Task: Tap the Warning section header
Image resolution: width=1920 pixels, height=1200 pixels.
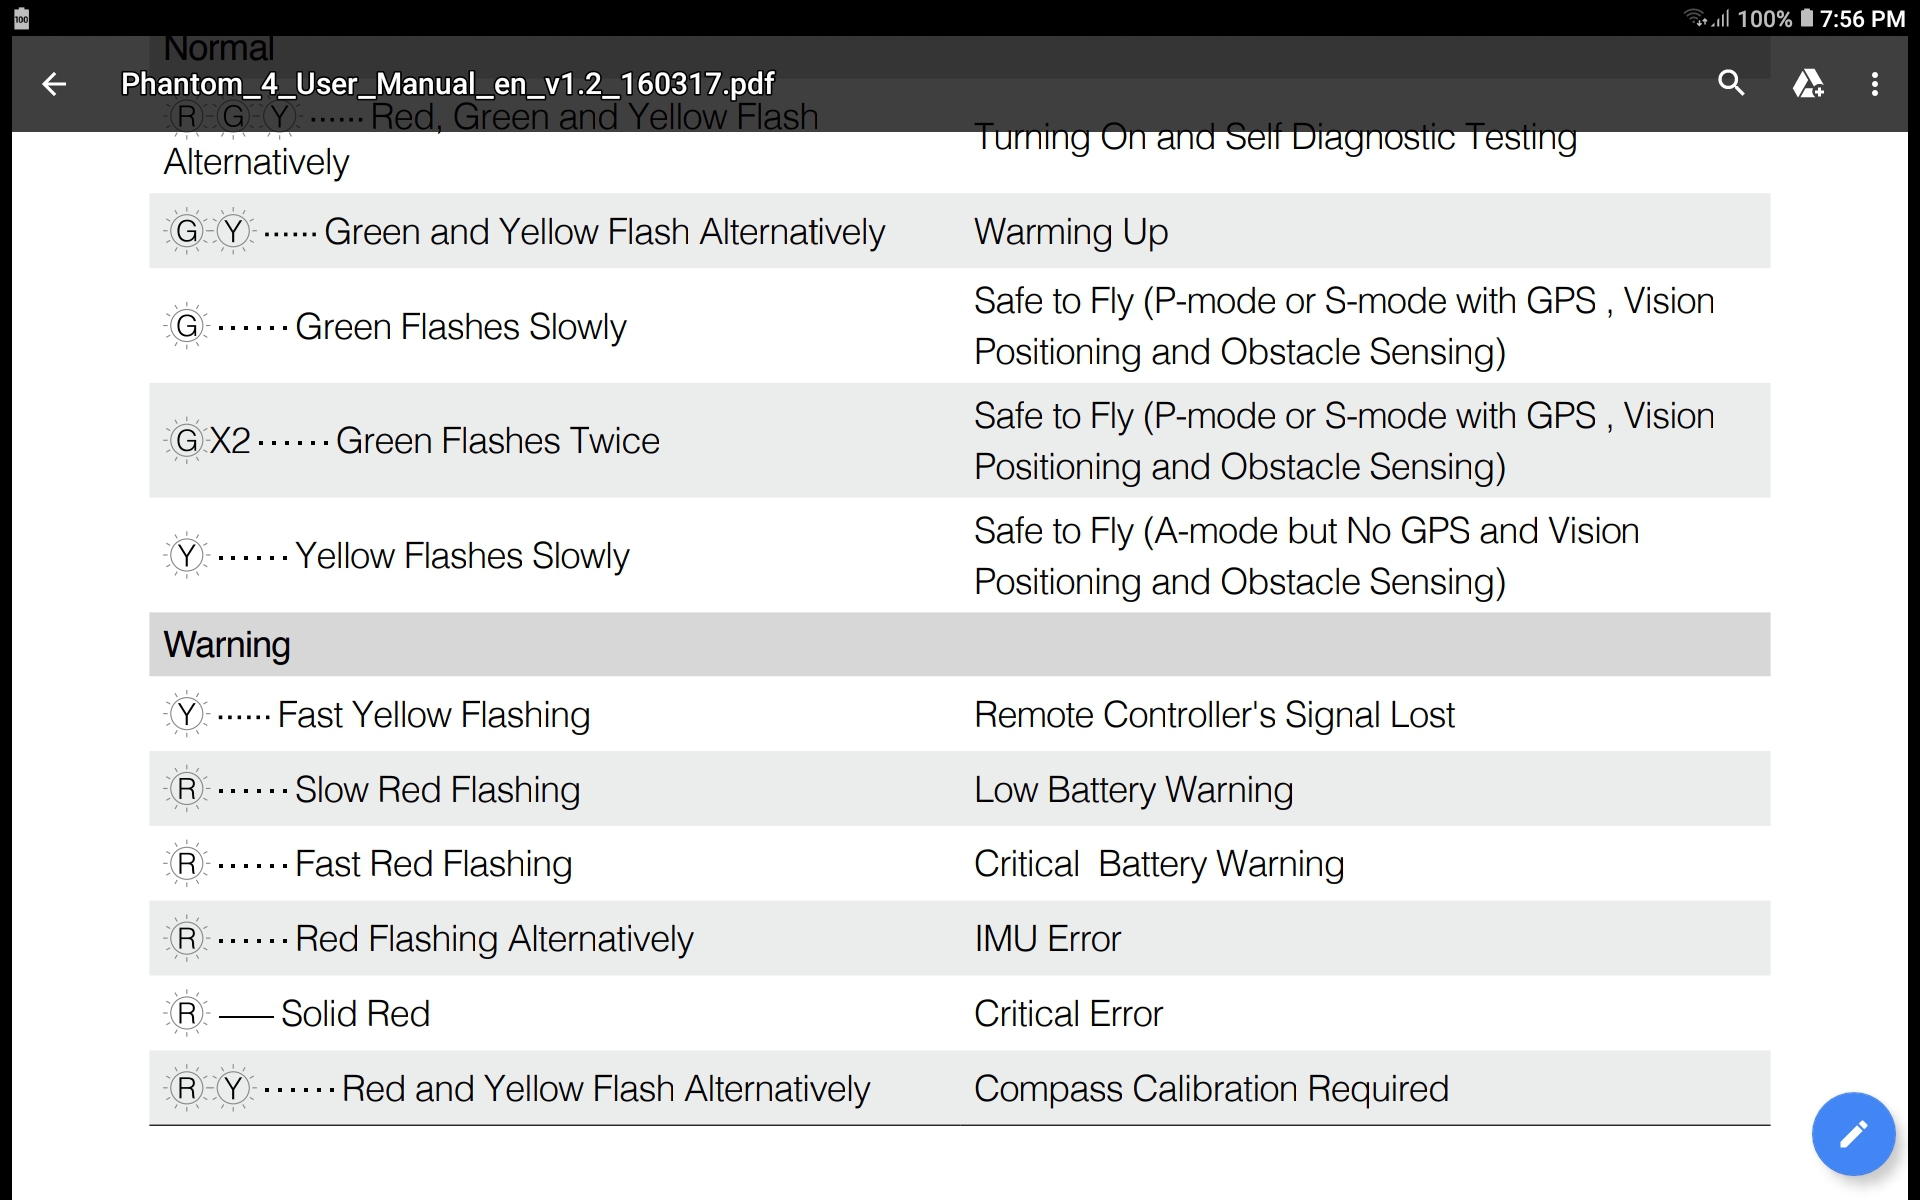Action: [x=959, y=645]
